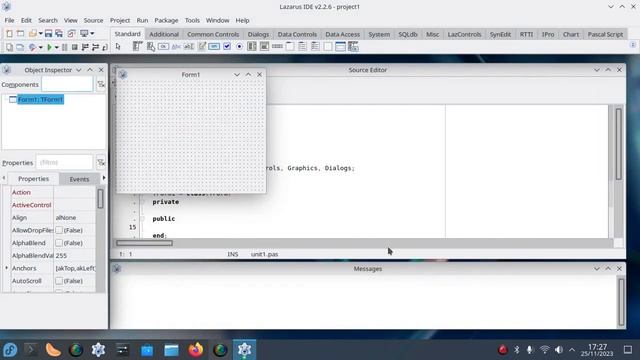Viewport: 640px width, 360px height.
Task: Switch to the Dialogs component tab
Action: [x=258, y=34]
